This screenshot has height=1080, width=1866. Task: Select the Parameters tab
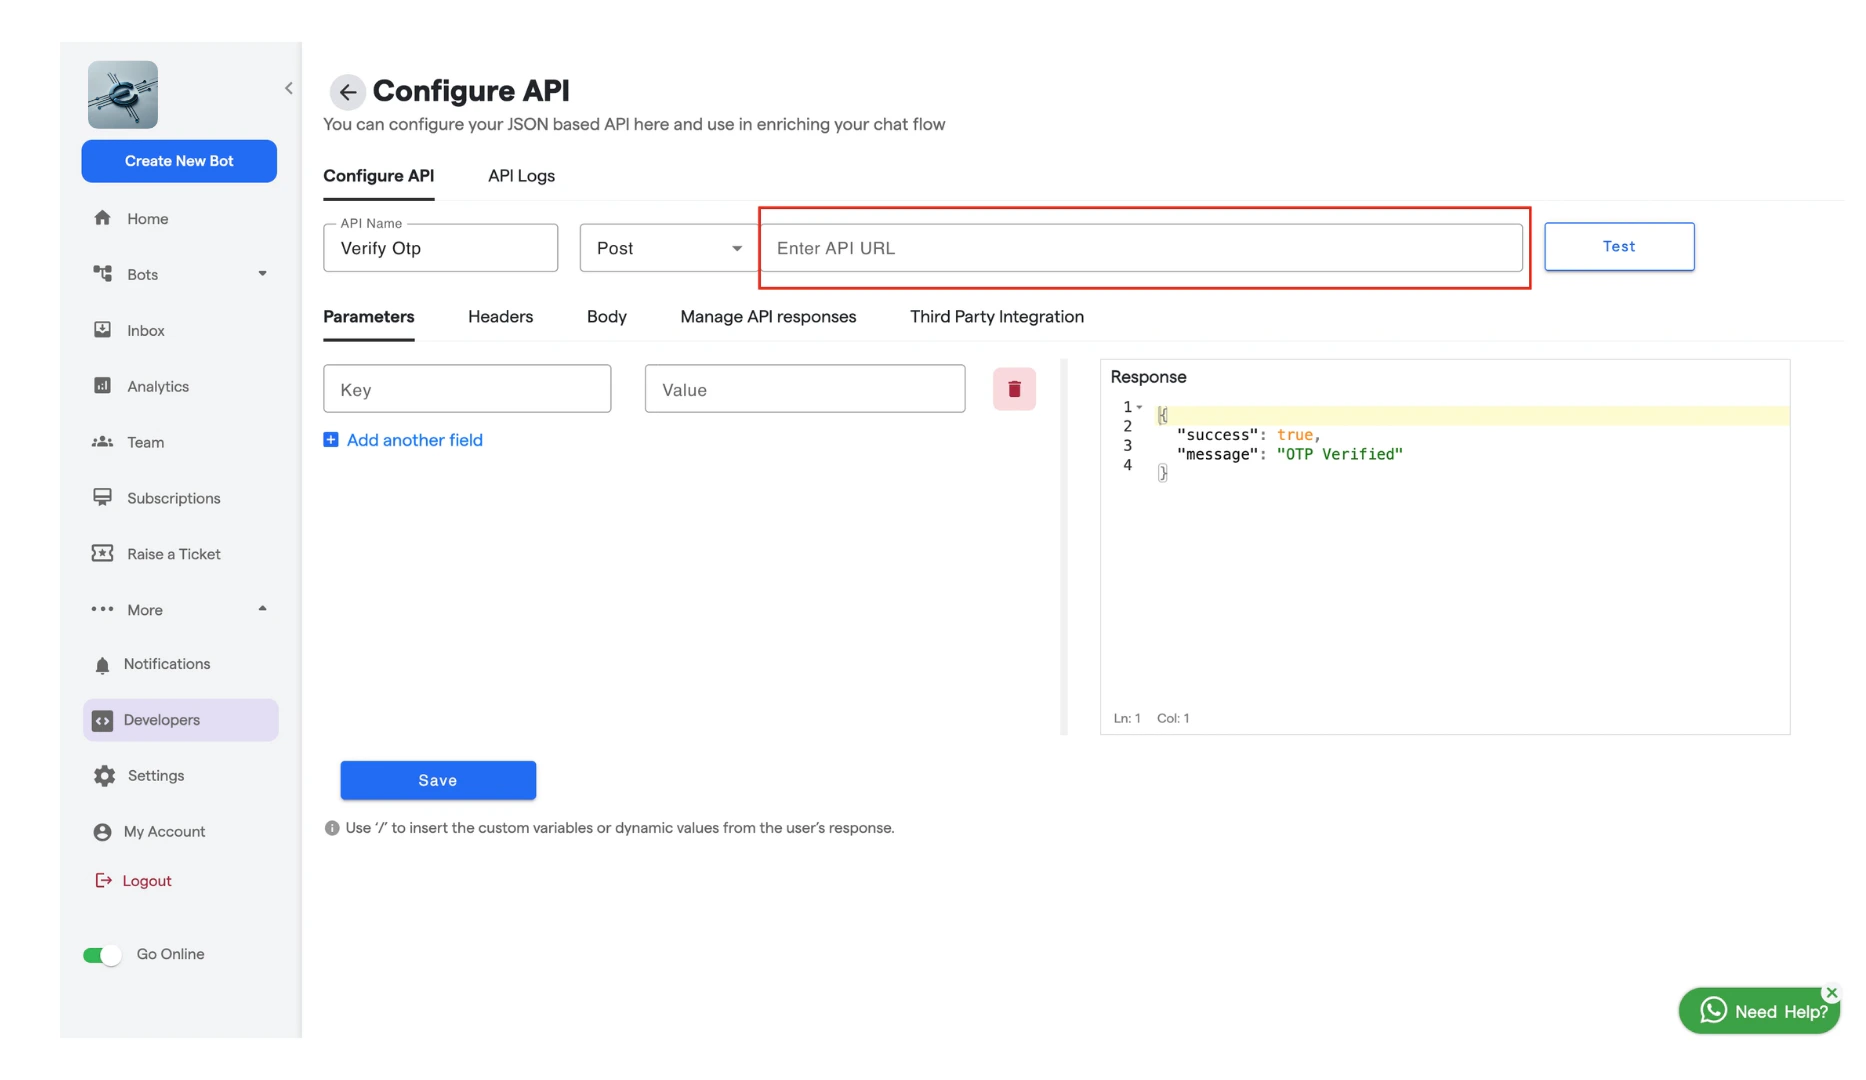(368, 317)
